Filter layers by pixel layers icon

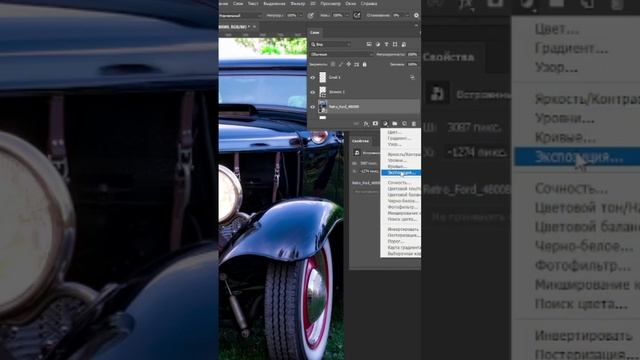[369, 44]
